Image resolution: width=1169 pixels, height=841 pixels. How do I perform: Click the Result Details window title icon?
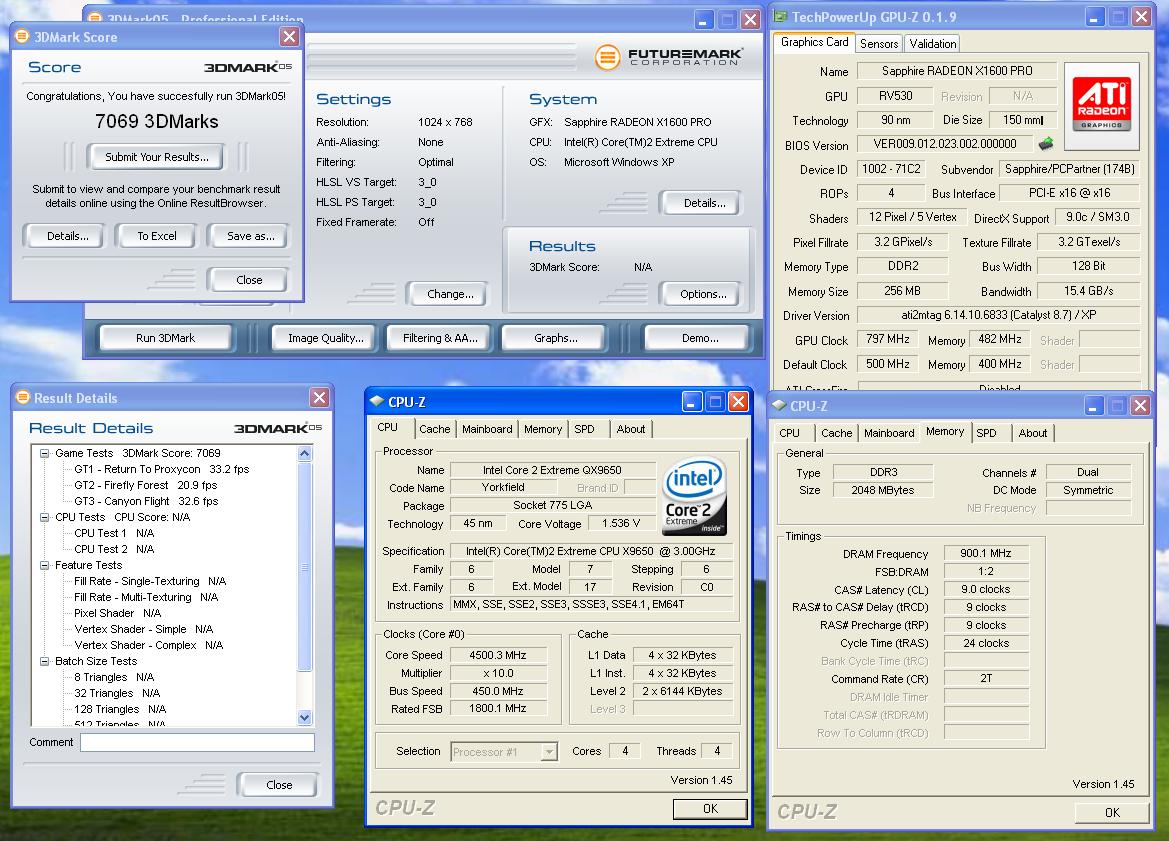[x=23, y=397]
